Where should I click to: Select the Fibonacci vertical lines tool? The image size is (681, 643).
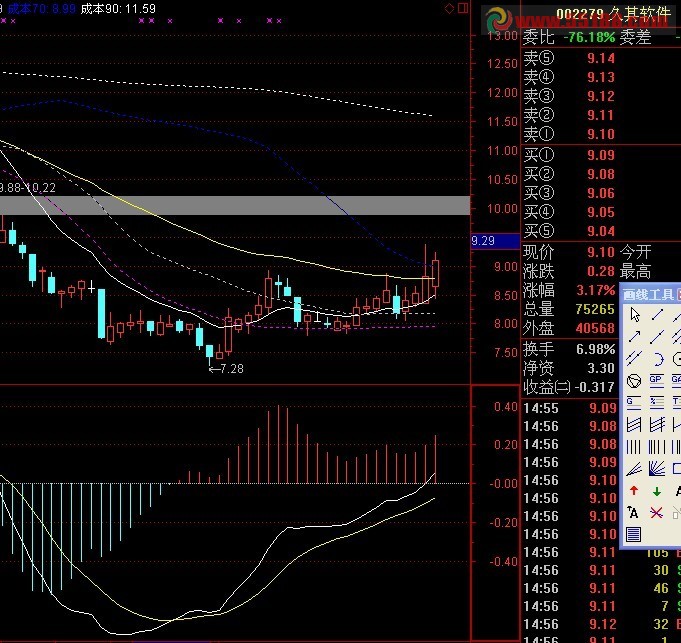[656, 447]
